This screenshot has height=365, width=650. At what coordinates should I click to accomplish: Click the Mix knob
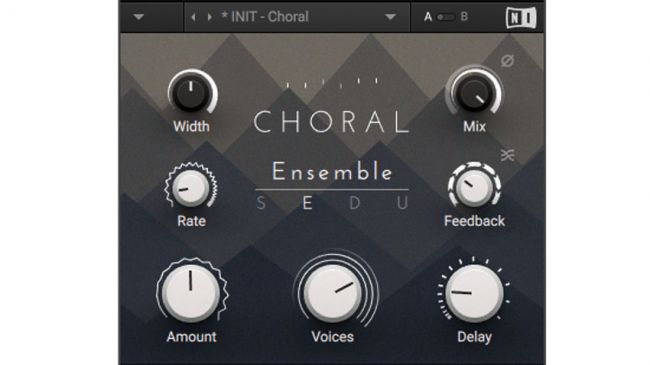pos(474,93)
